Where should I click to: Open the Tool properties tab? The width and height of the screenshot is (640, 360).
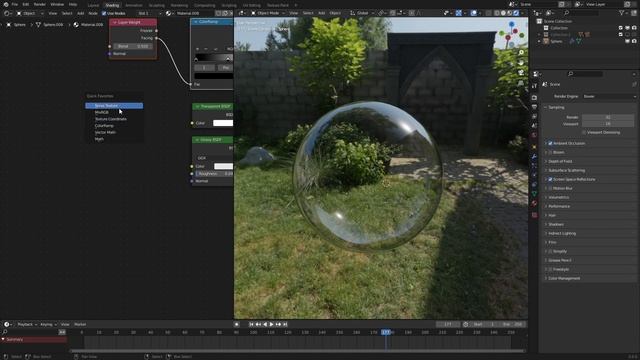point(534,86)
